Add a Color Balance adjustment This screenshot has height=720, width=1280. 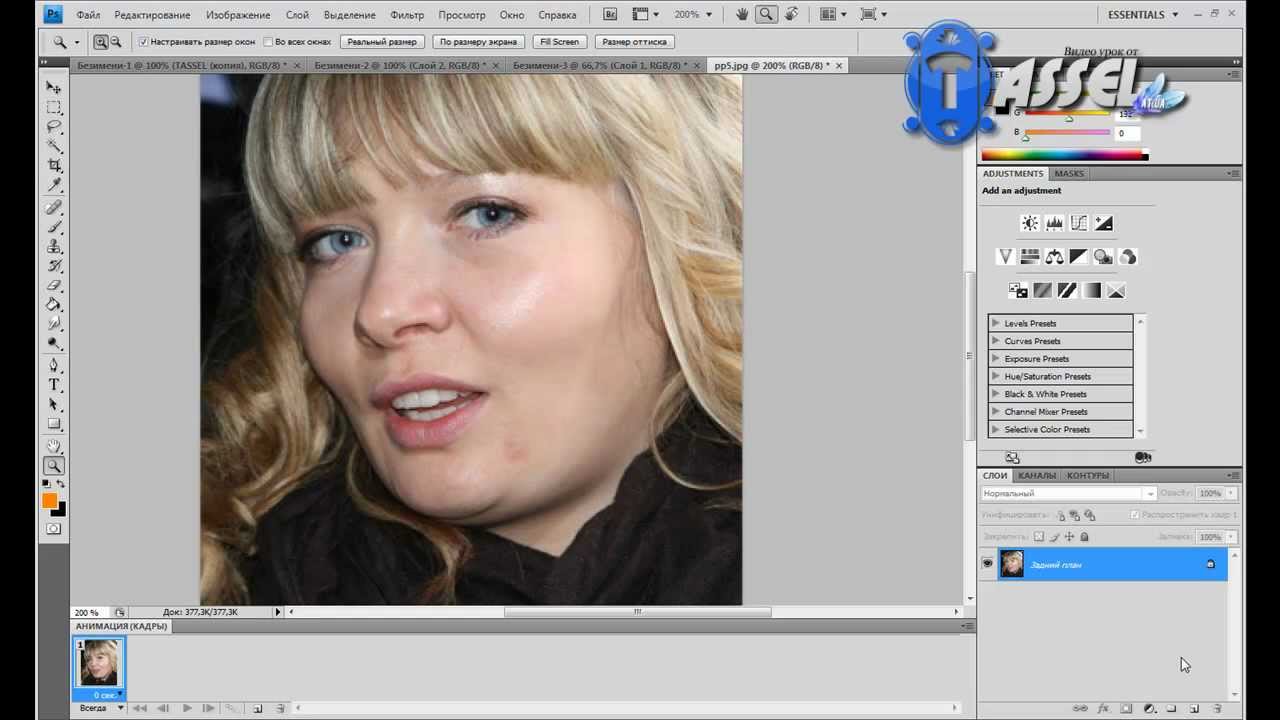[x=1054, y=257]
